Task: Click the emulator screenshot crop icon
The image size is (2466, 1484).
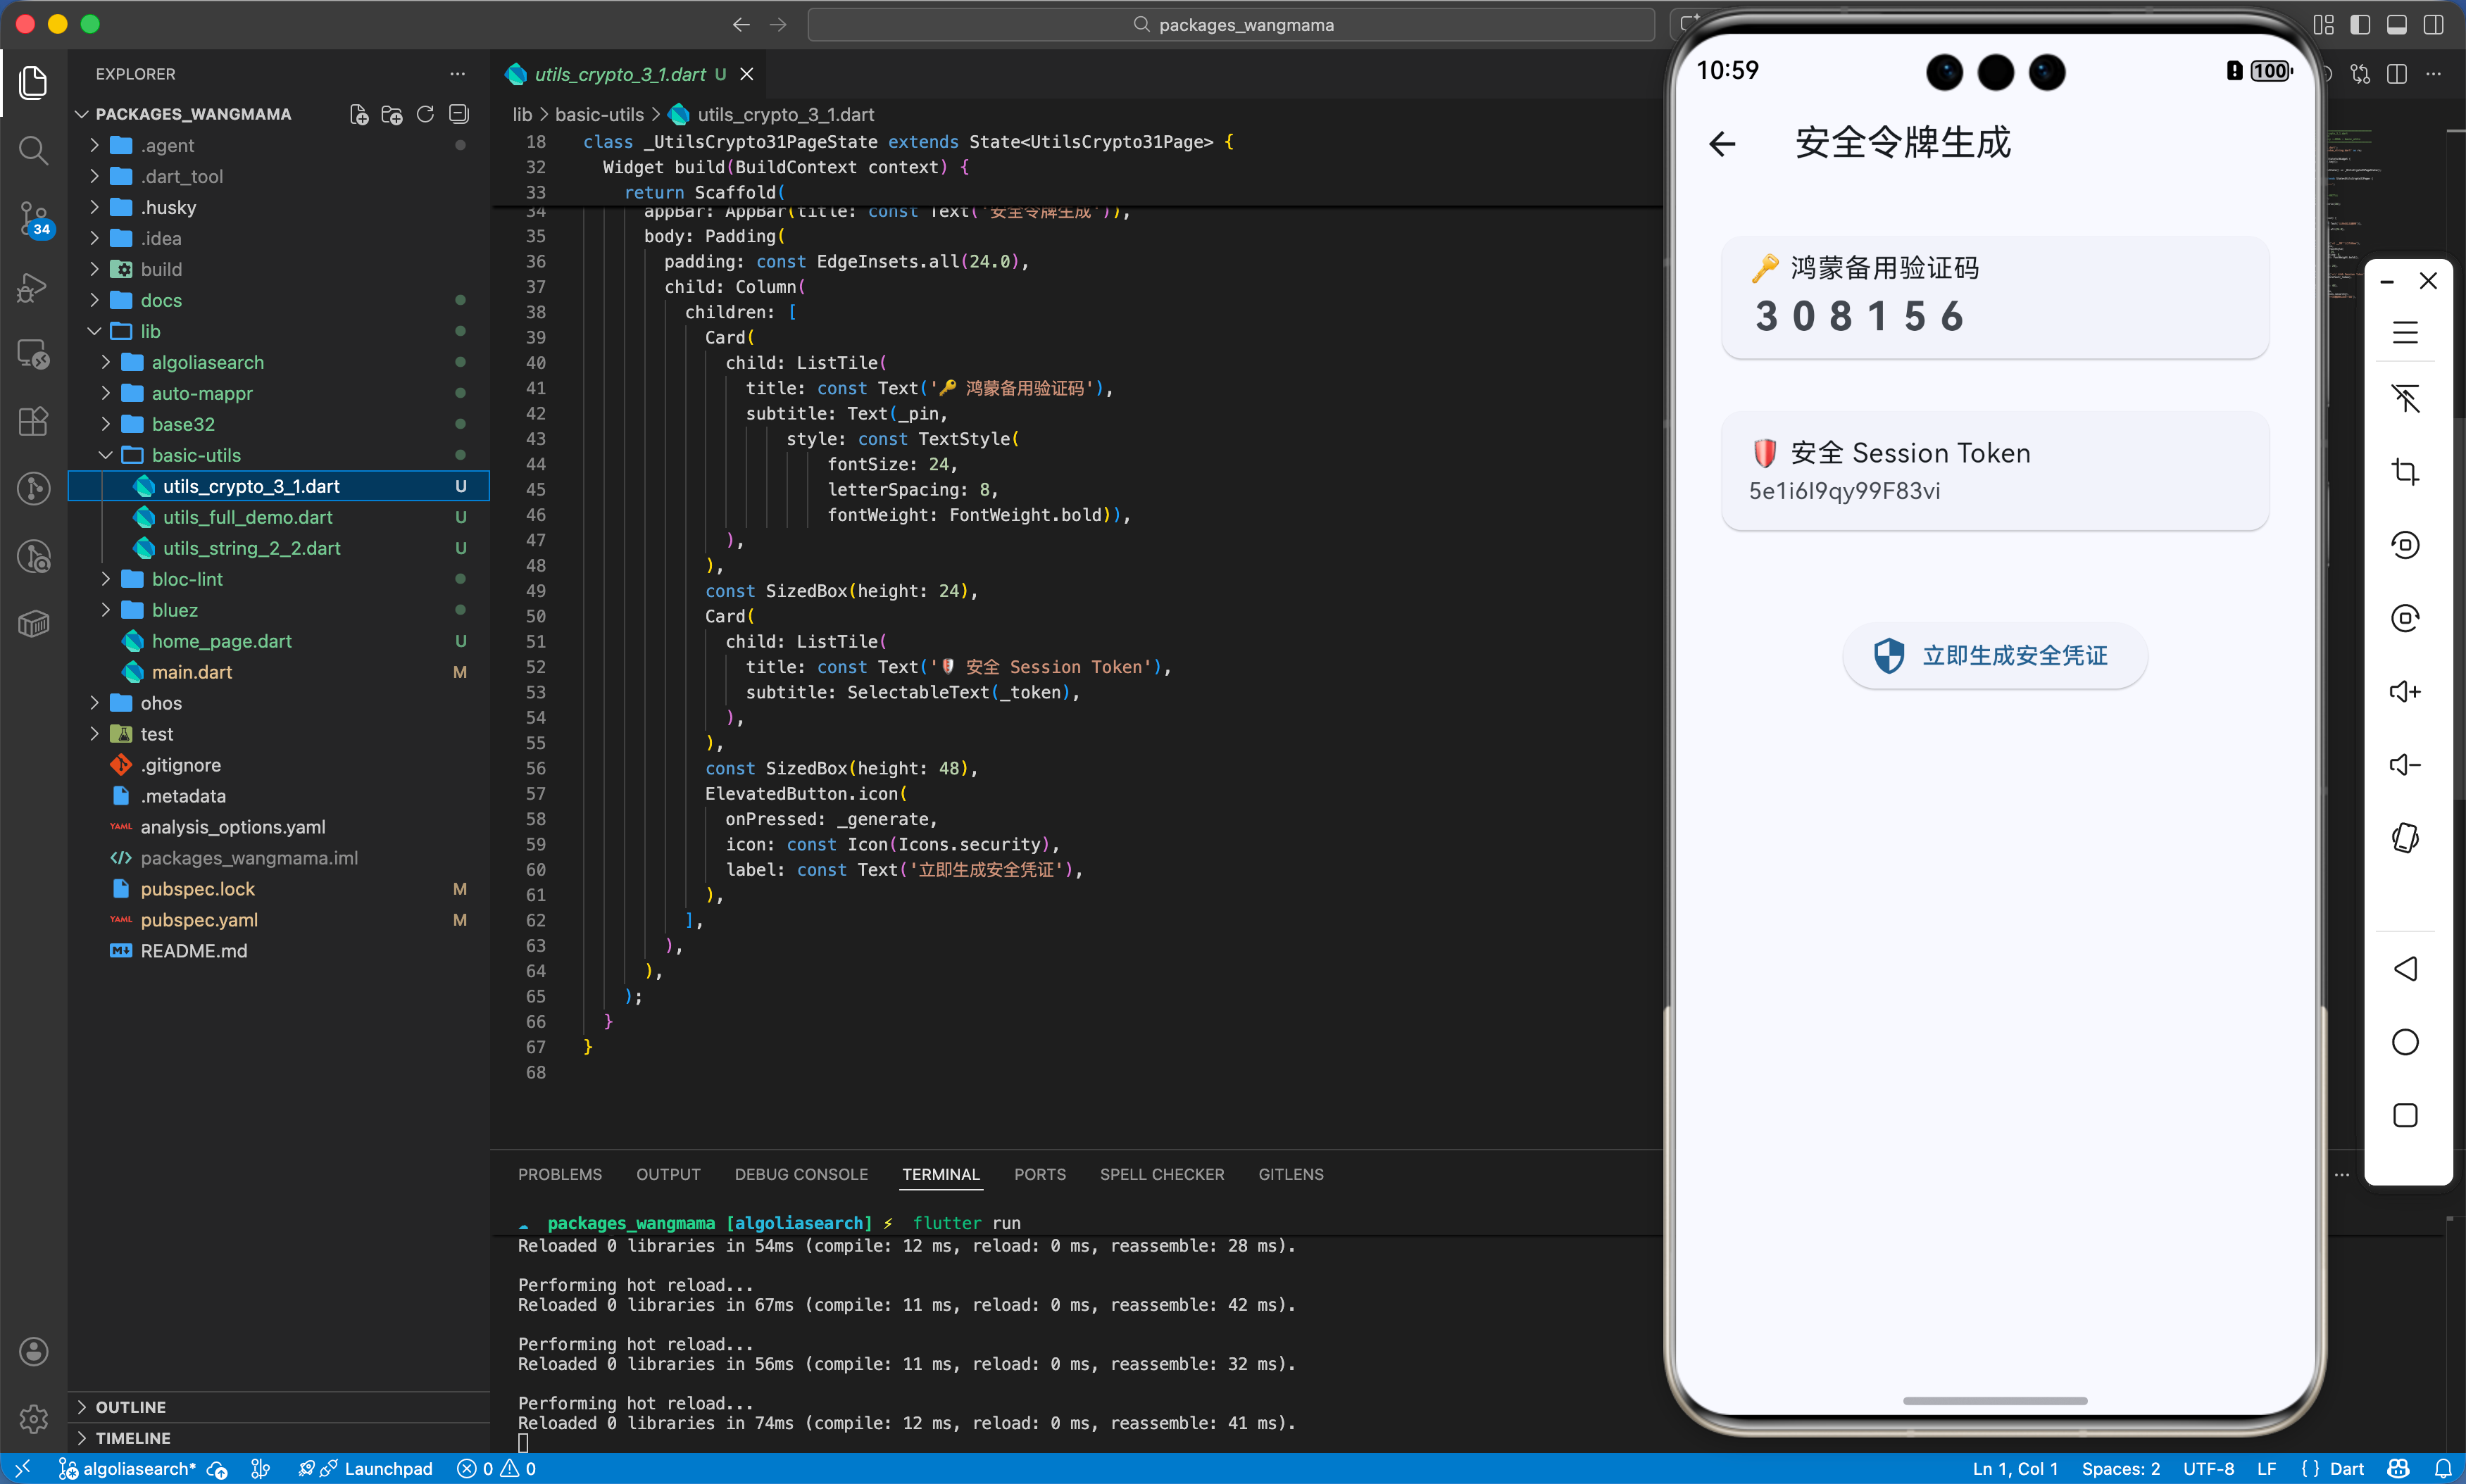Action: click(x=2405, y=472)
